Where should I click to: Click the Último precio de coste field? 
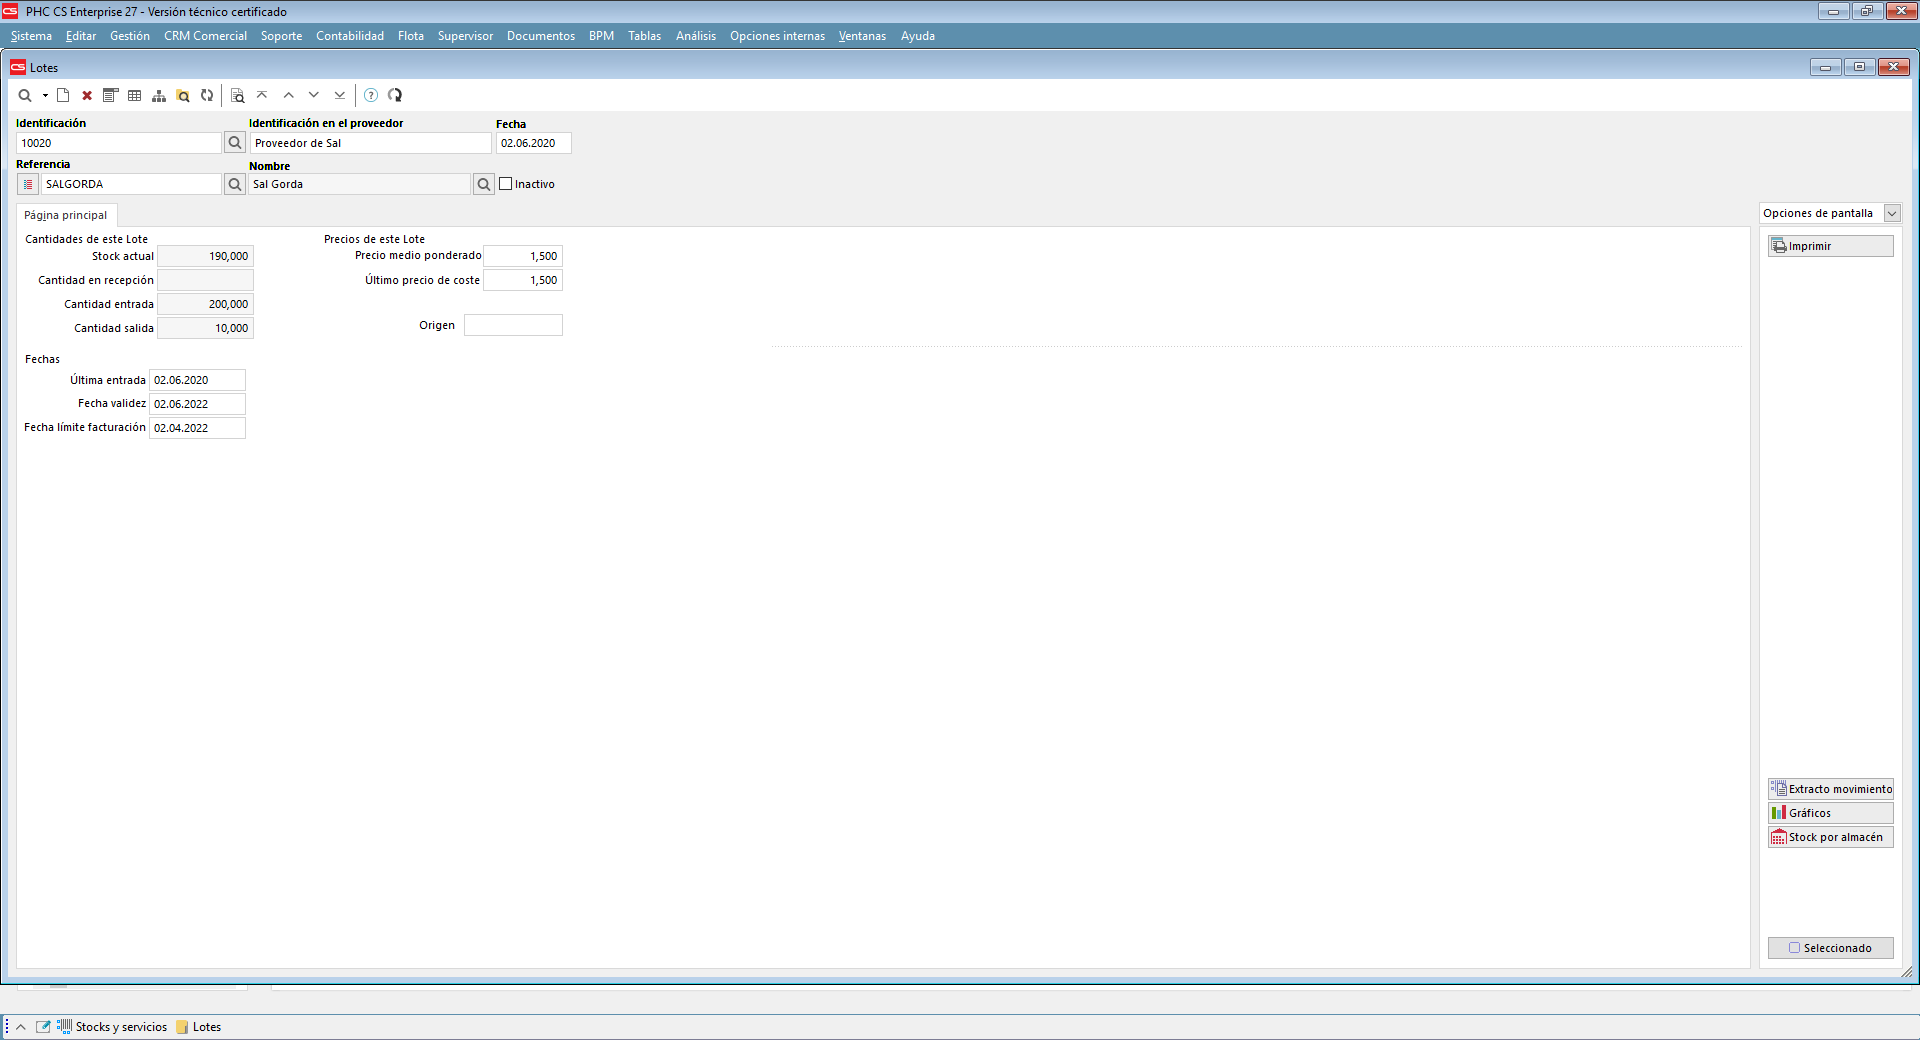click(523, 280)
